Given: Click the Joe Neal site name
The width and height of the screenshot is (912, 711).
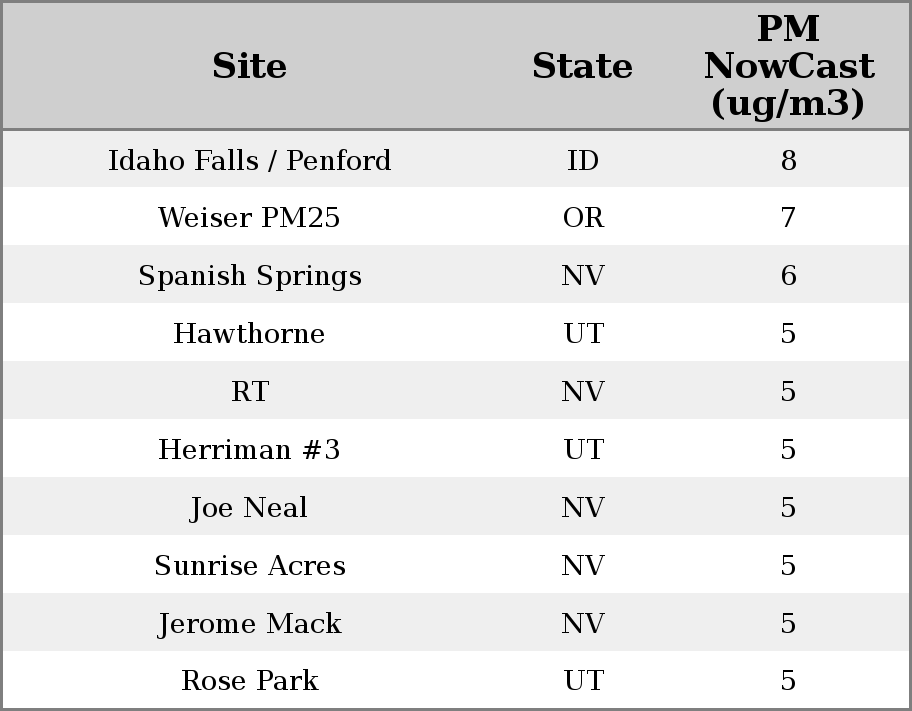Looking at the screenshot, I should tap(250, 508).
